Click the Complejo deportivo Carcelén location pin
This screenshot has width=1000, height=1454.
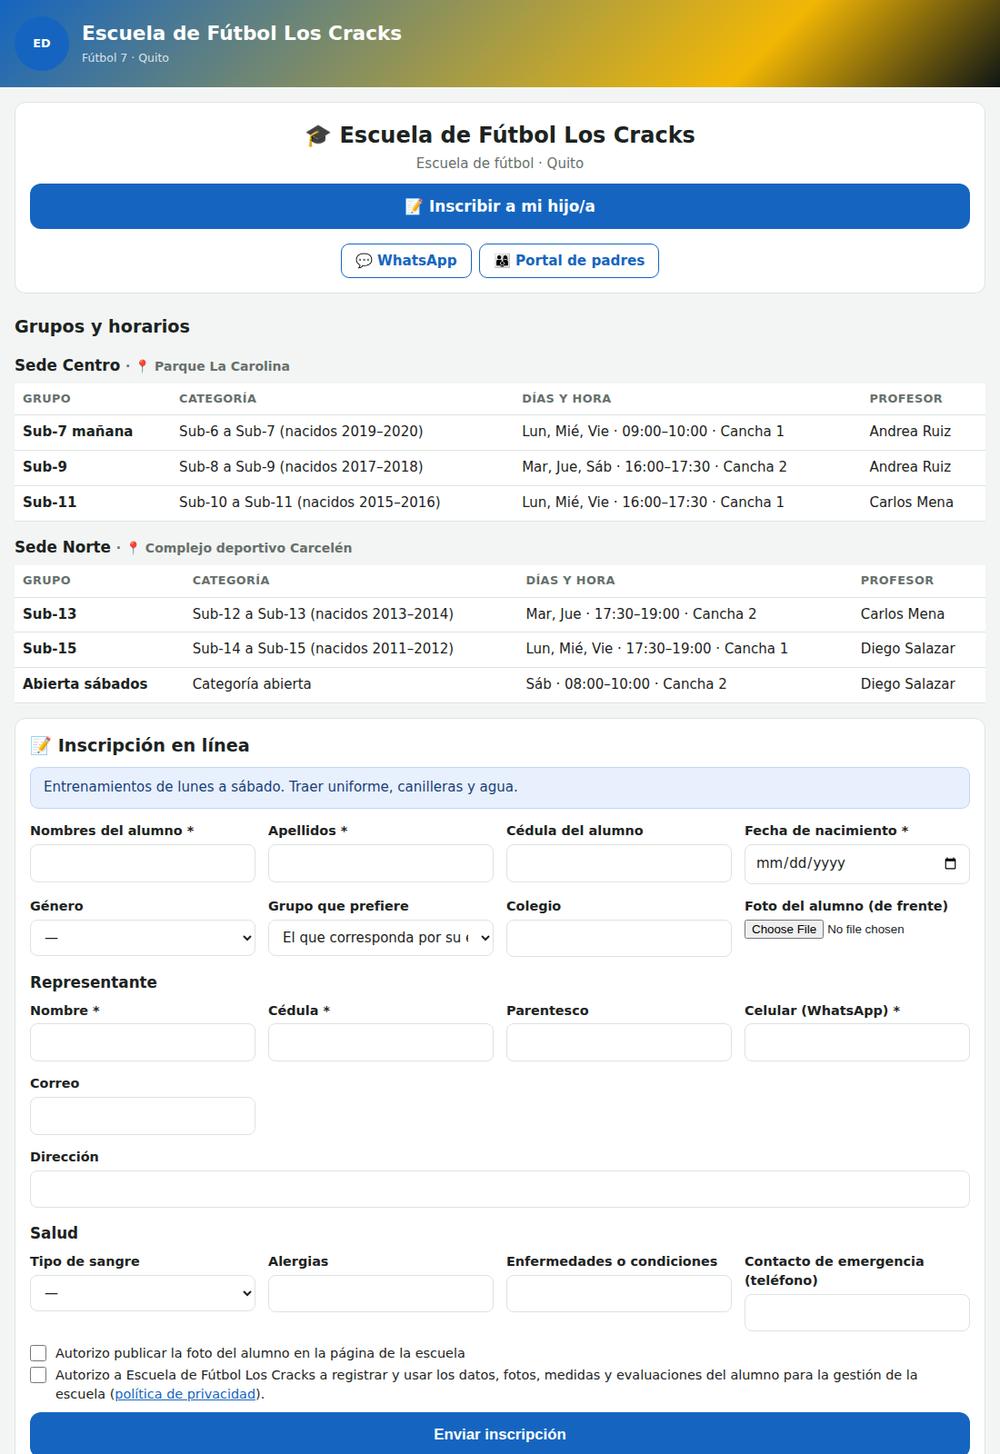click(133, 548)
